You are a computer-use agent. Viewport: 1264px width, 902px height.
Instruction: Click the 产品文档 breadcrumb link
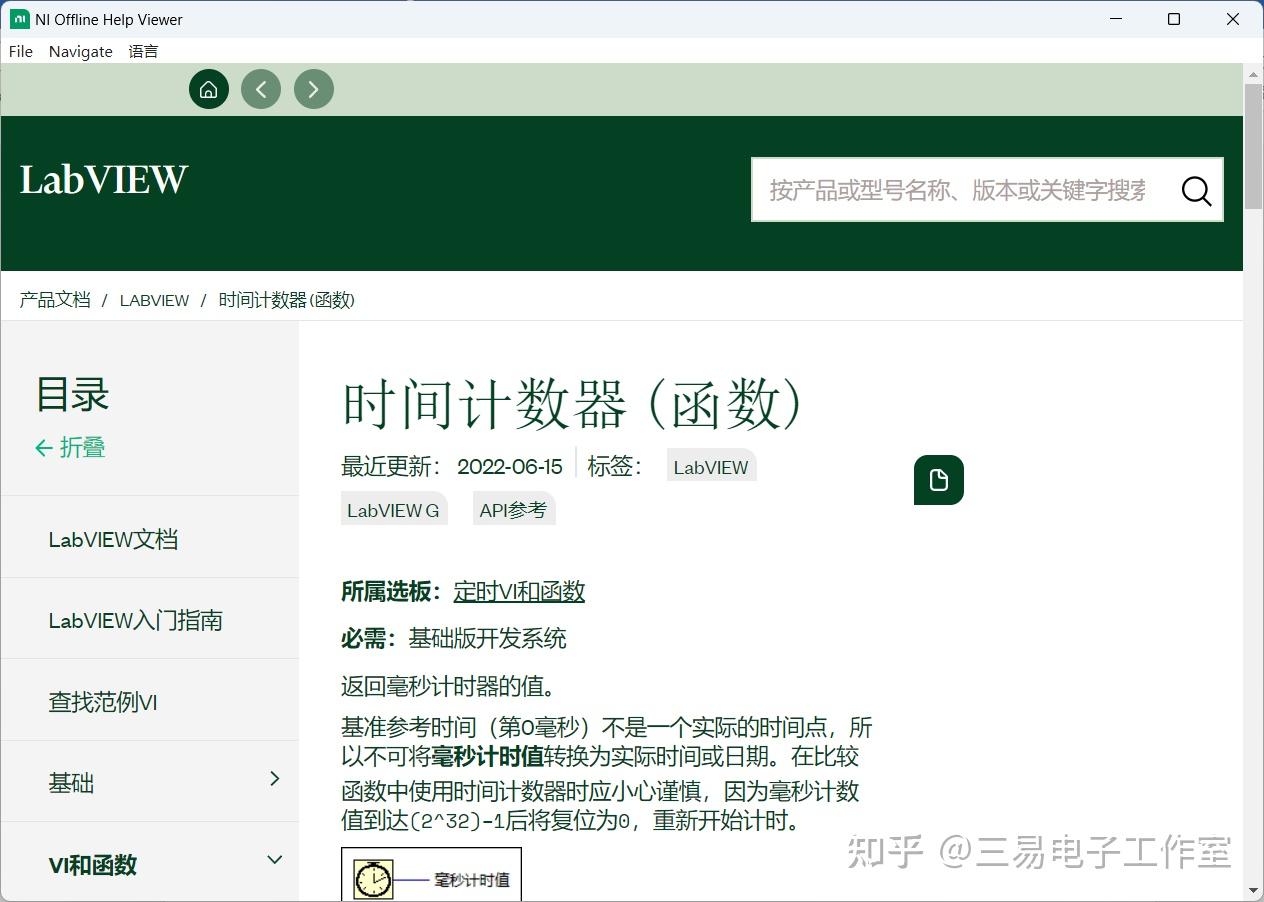tap(54, 300)
